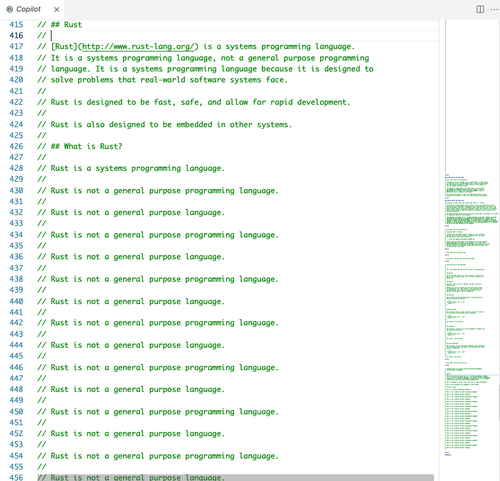500x481 pixels.
Task: Close the Copilot tab
Action: [x=57, y=10]
